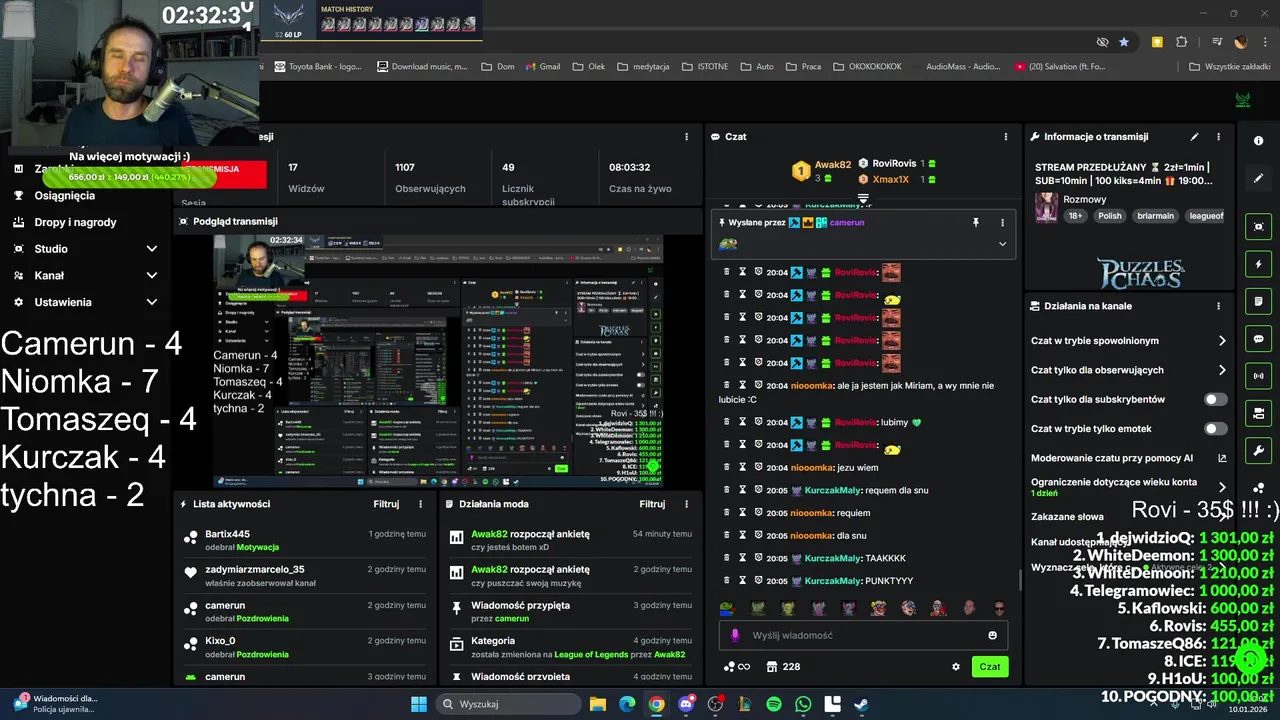Viewport: 1280px width, 720px height.
Task: Click the green-bordered note page quick action
Action: tap(1259, 301)
